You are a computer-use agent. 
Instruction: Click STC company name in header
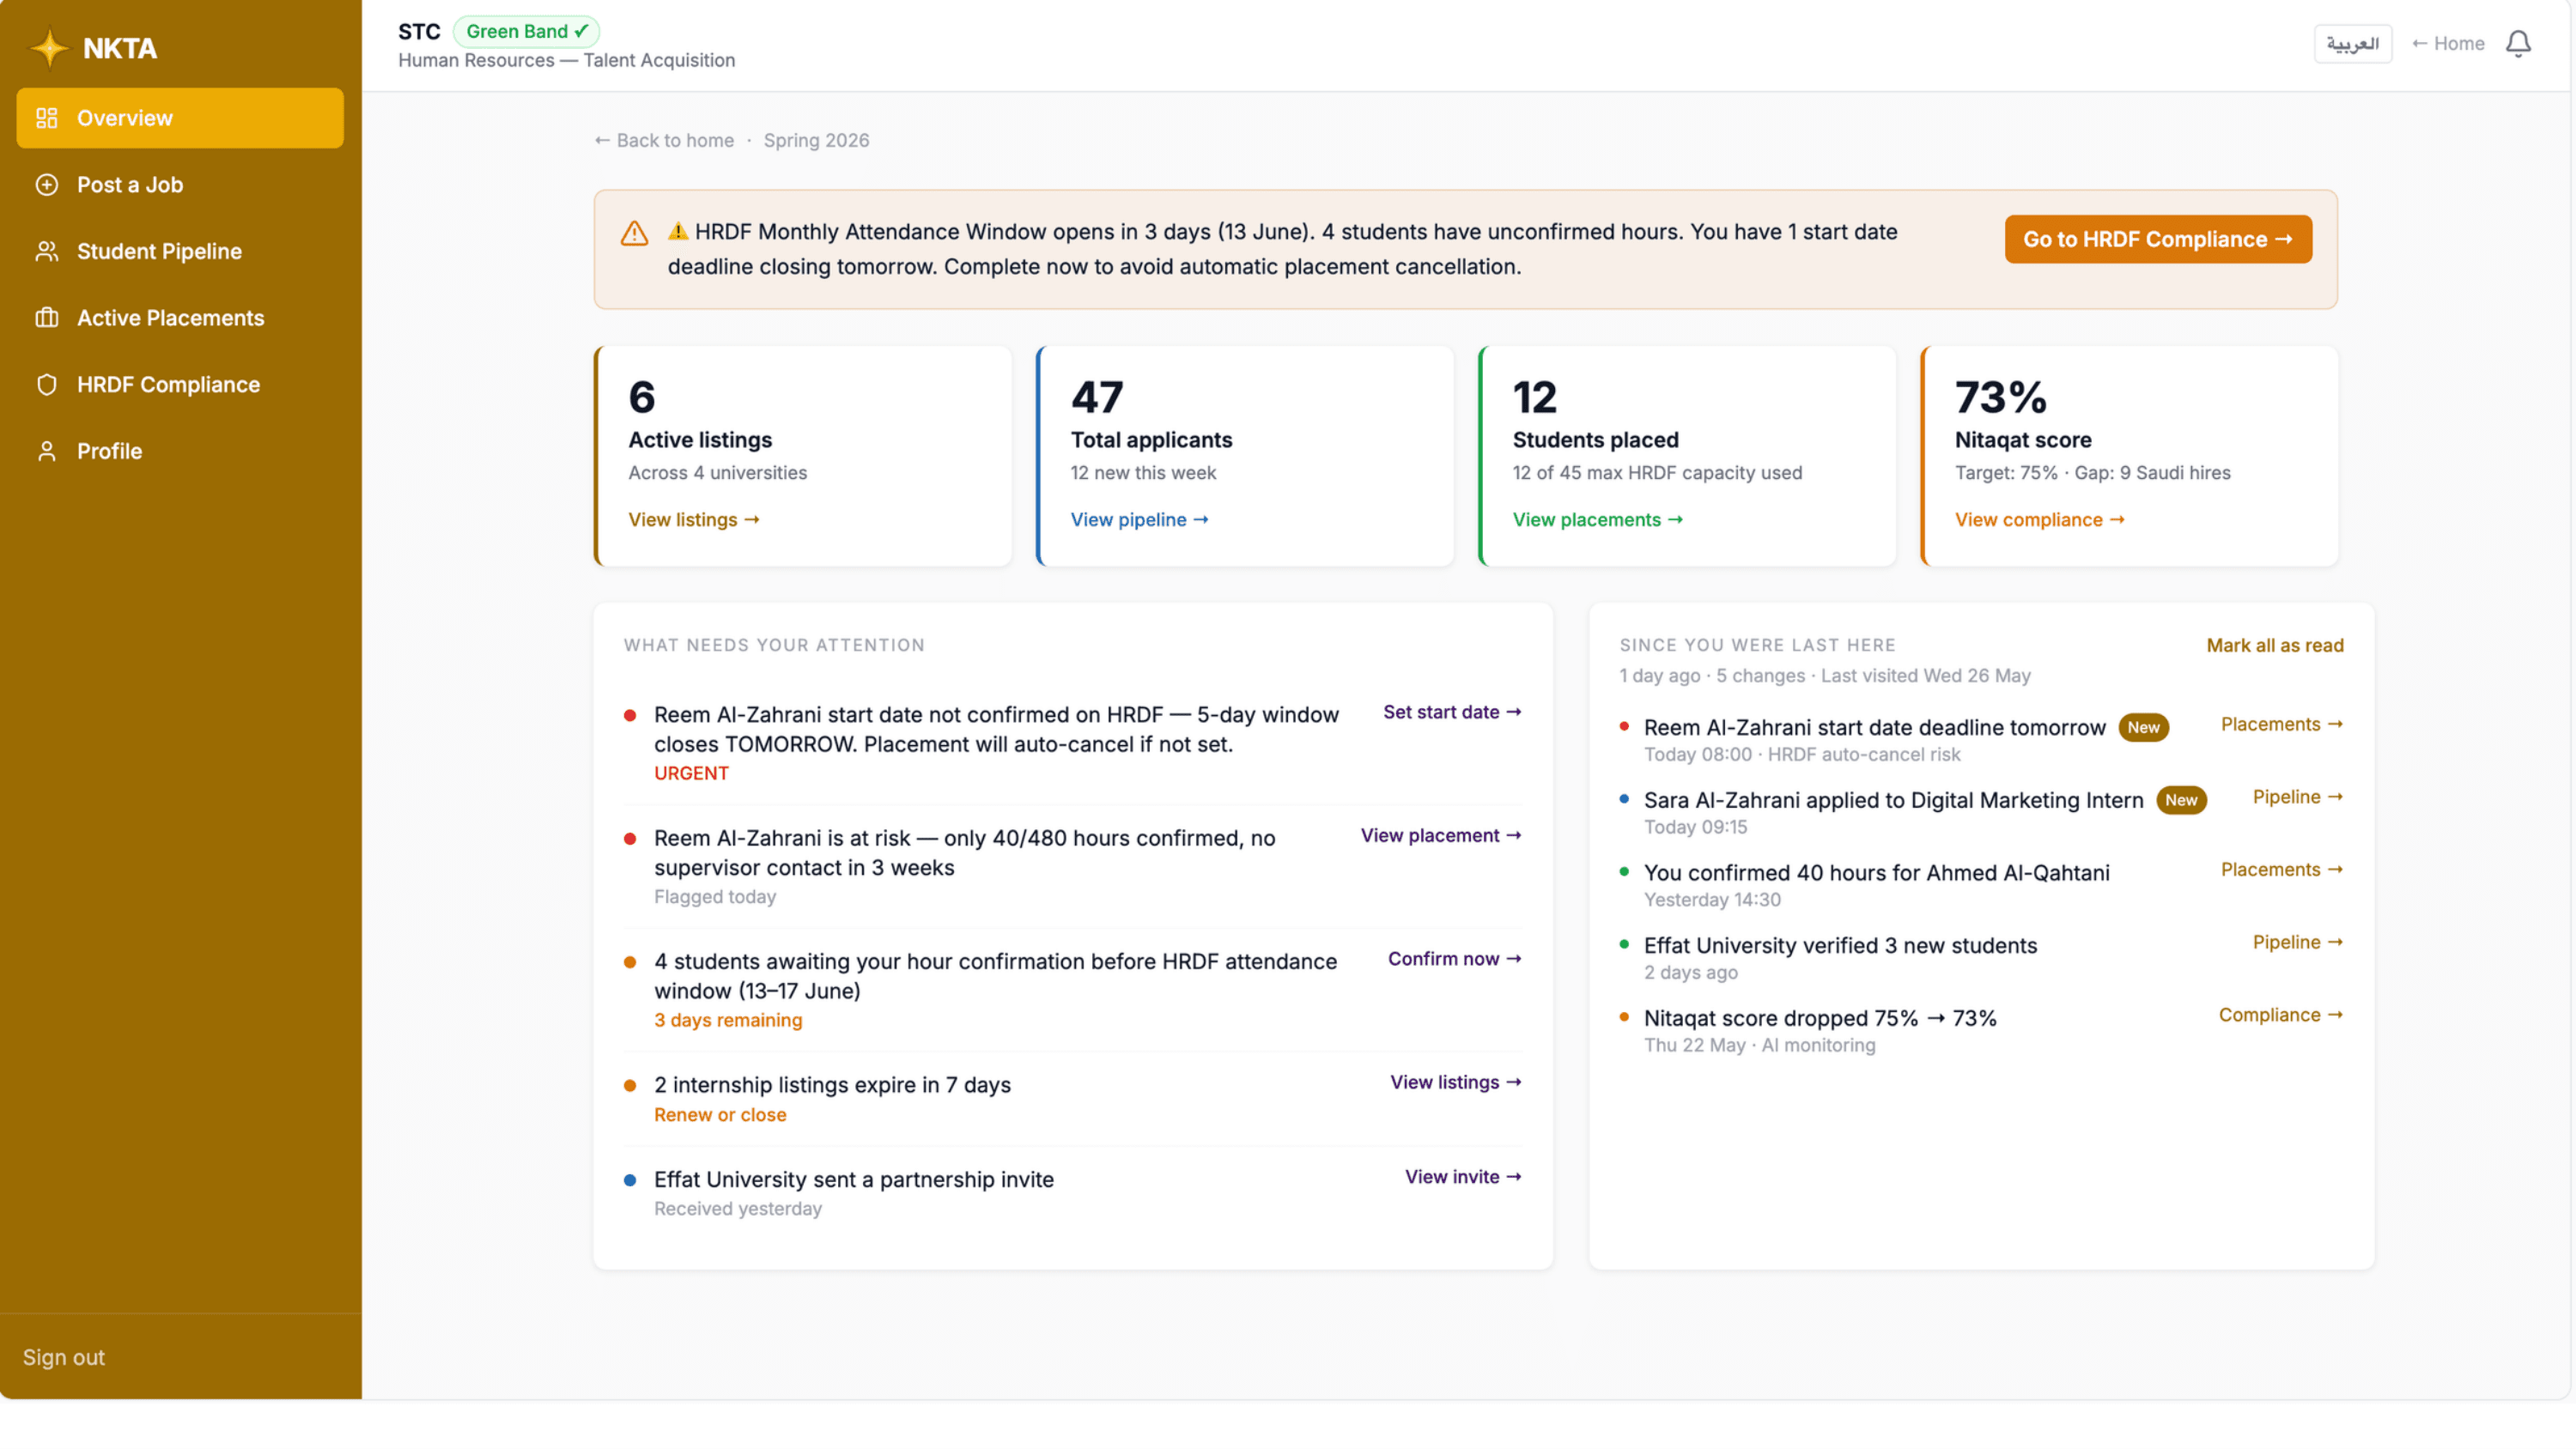pyautogui.click(x=419, y=31)
